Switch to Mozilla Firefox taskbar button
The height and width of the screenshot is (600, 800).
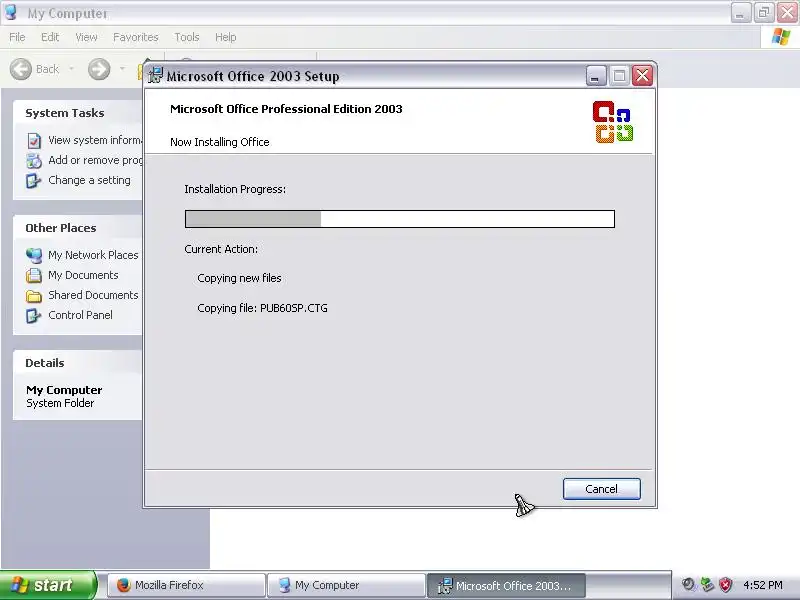pos(186,585)
